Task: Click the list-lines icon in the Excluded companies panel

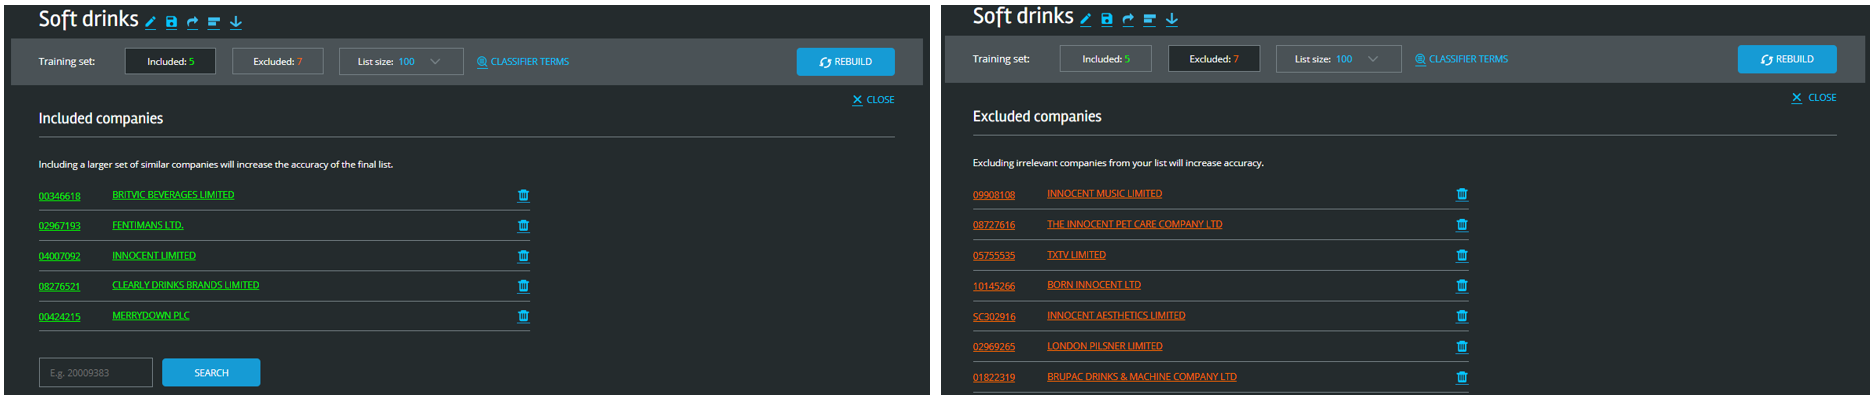Action: click(1150, 19)
